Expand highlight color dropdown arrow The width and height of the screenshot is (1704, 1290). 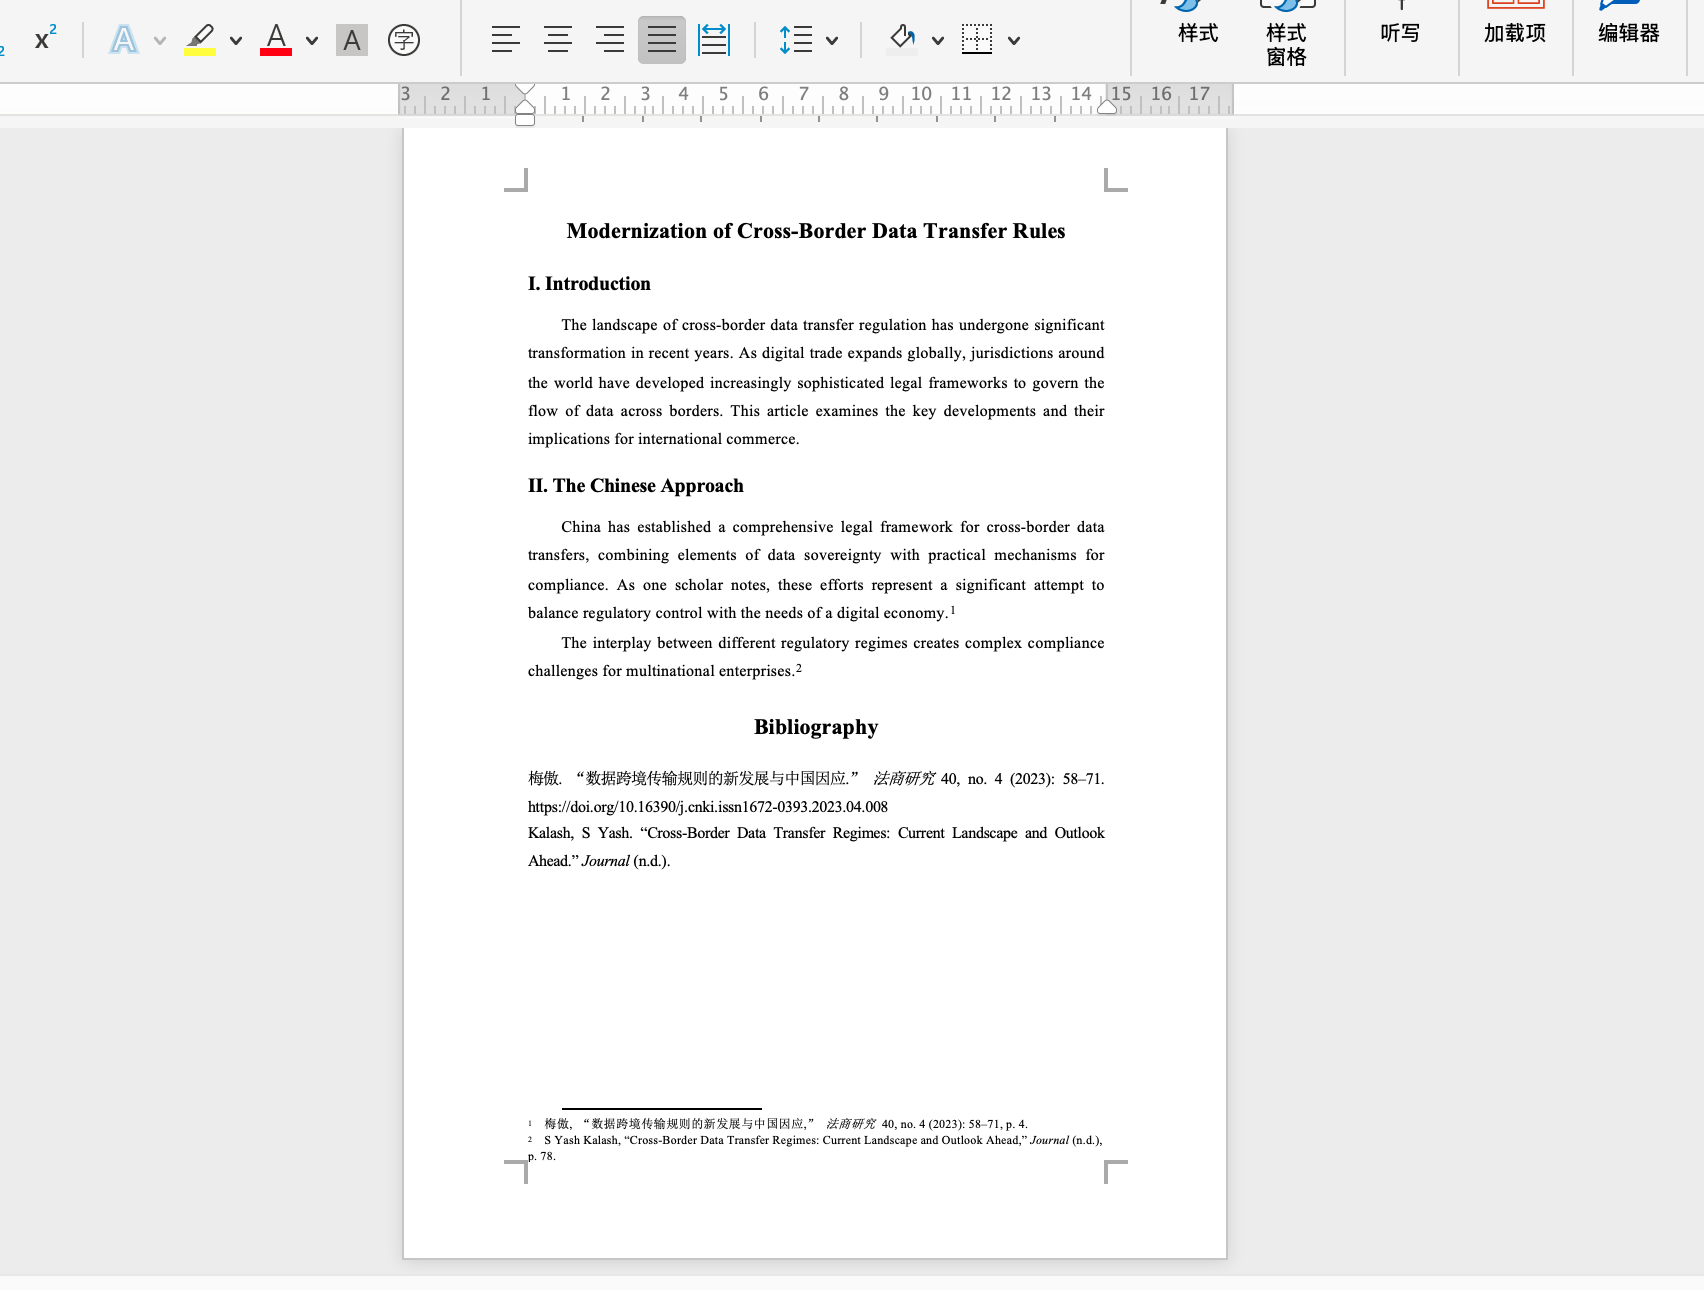tap(236, 41)
